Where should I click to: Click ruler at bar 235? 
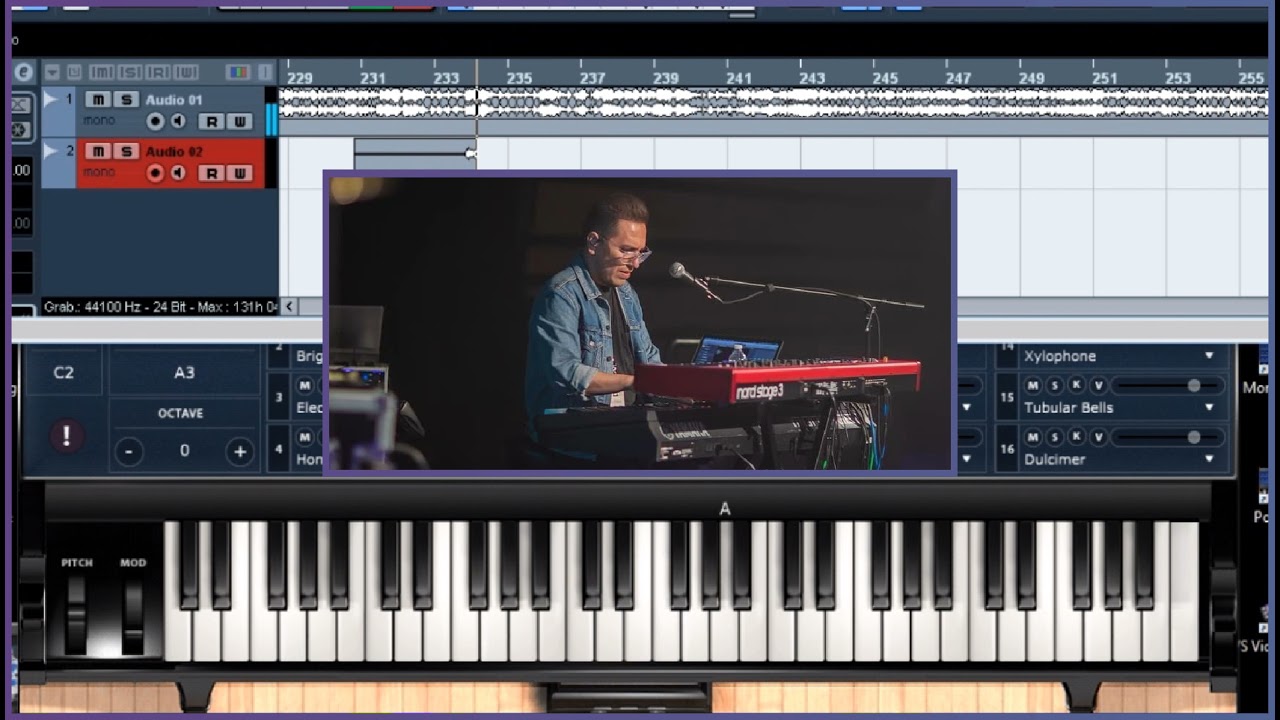(519, 78)
